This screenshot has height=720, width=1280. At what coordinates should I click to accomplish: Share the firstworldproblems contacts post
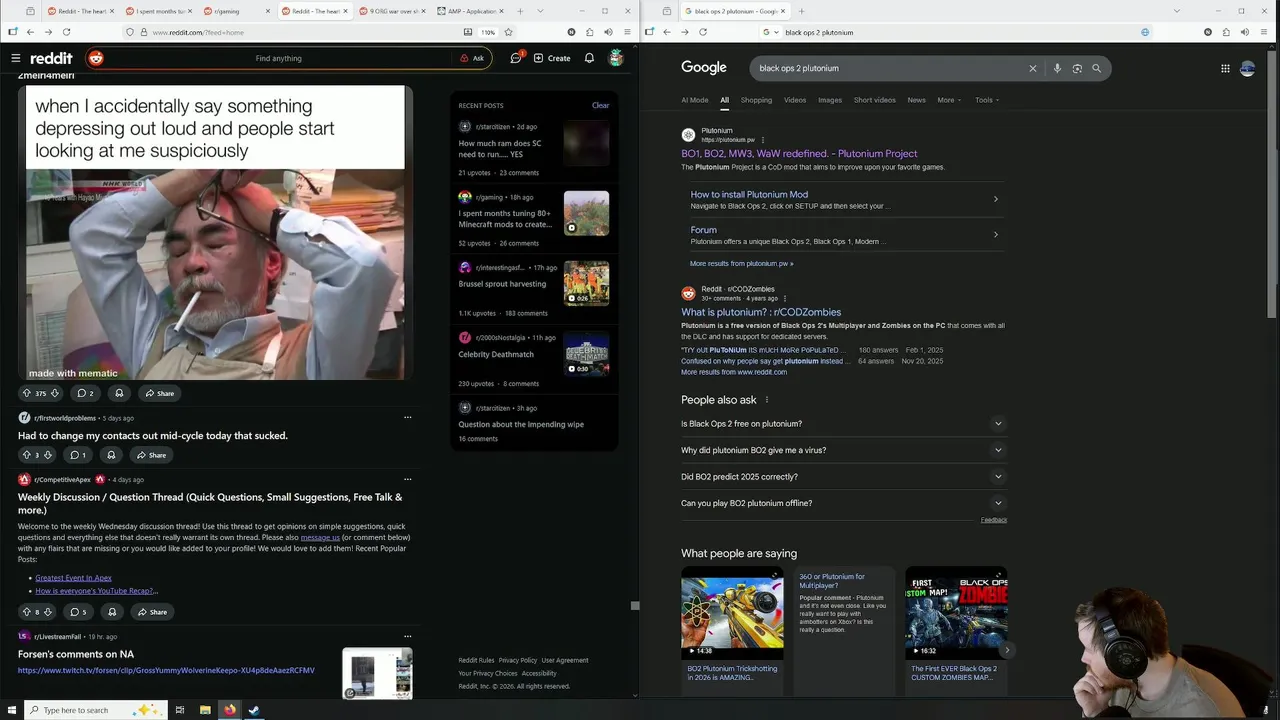tap(152, 455)
